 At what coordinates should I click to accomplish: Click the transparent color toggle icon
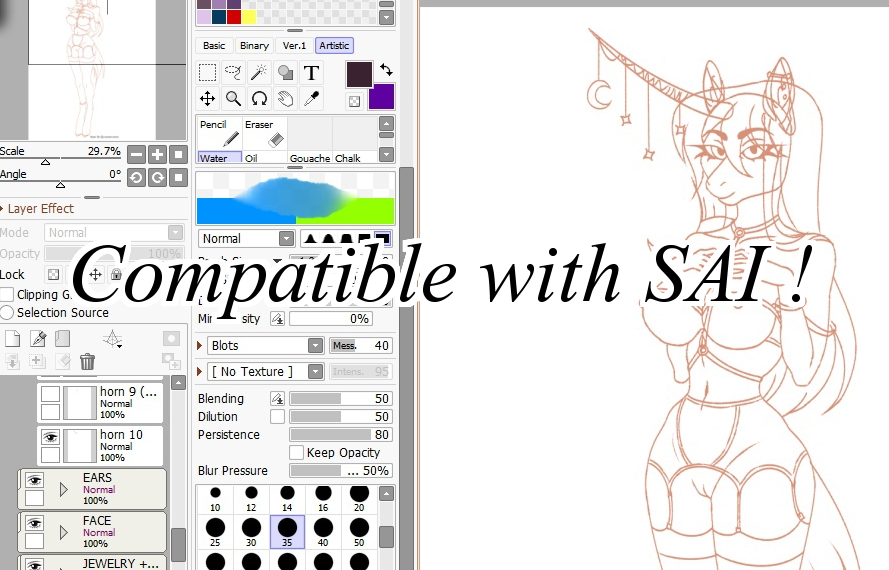click(x=354, y=102)
